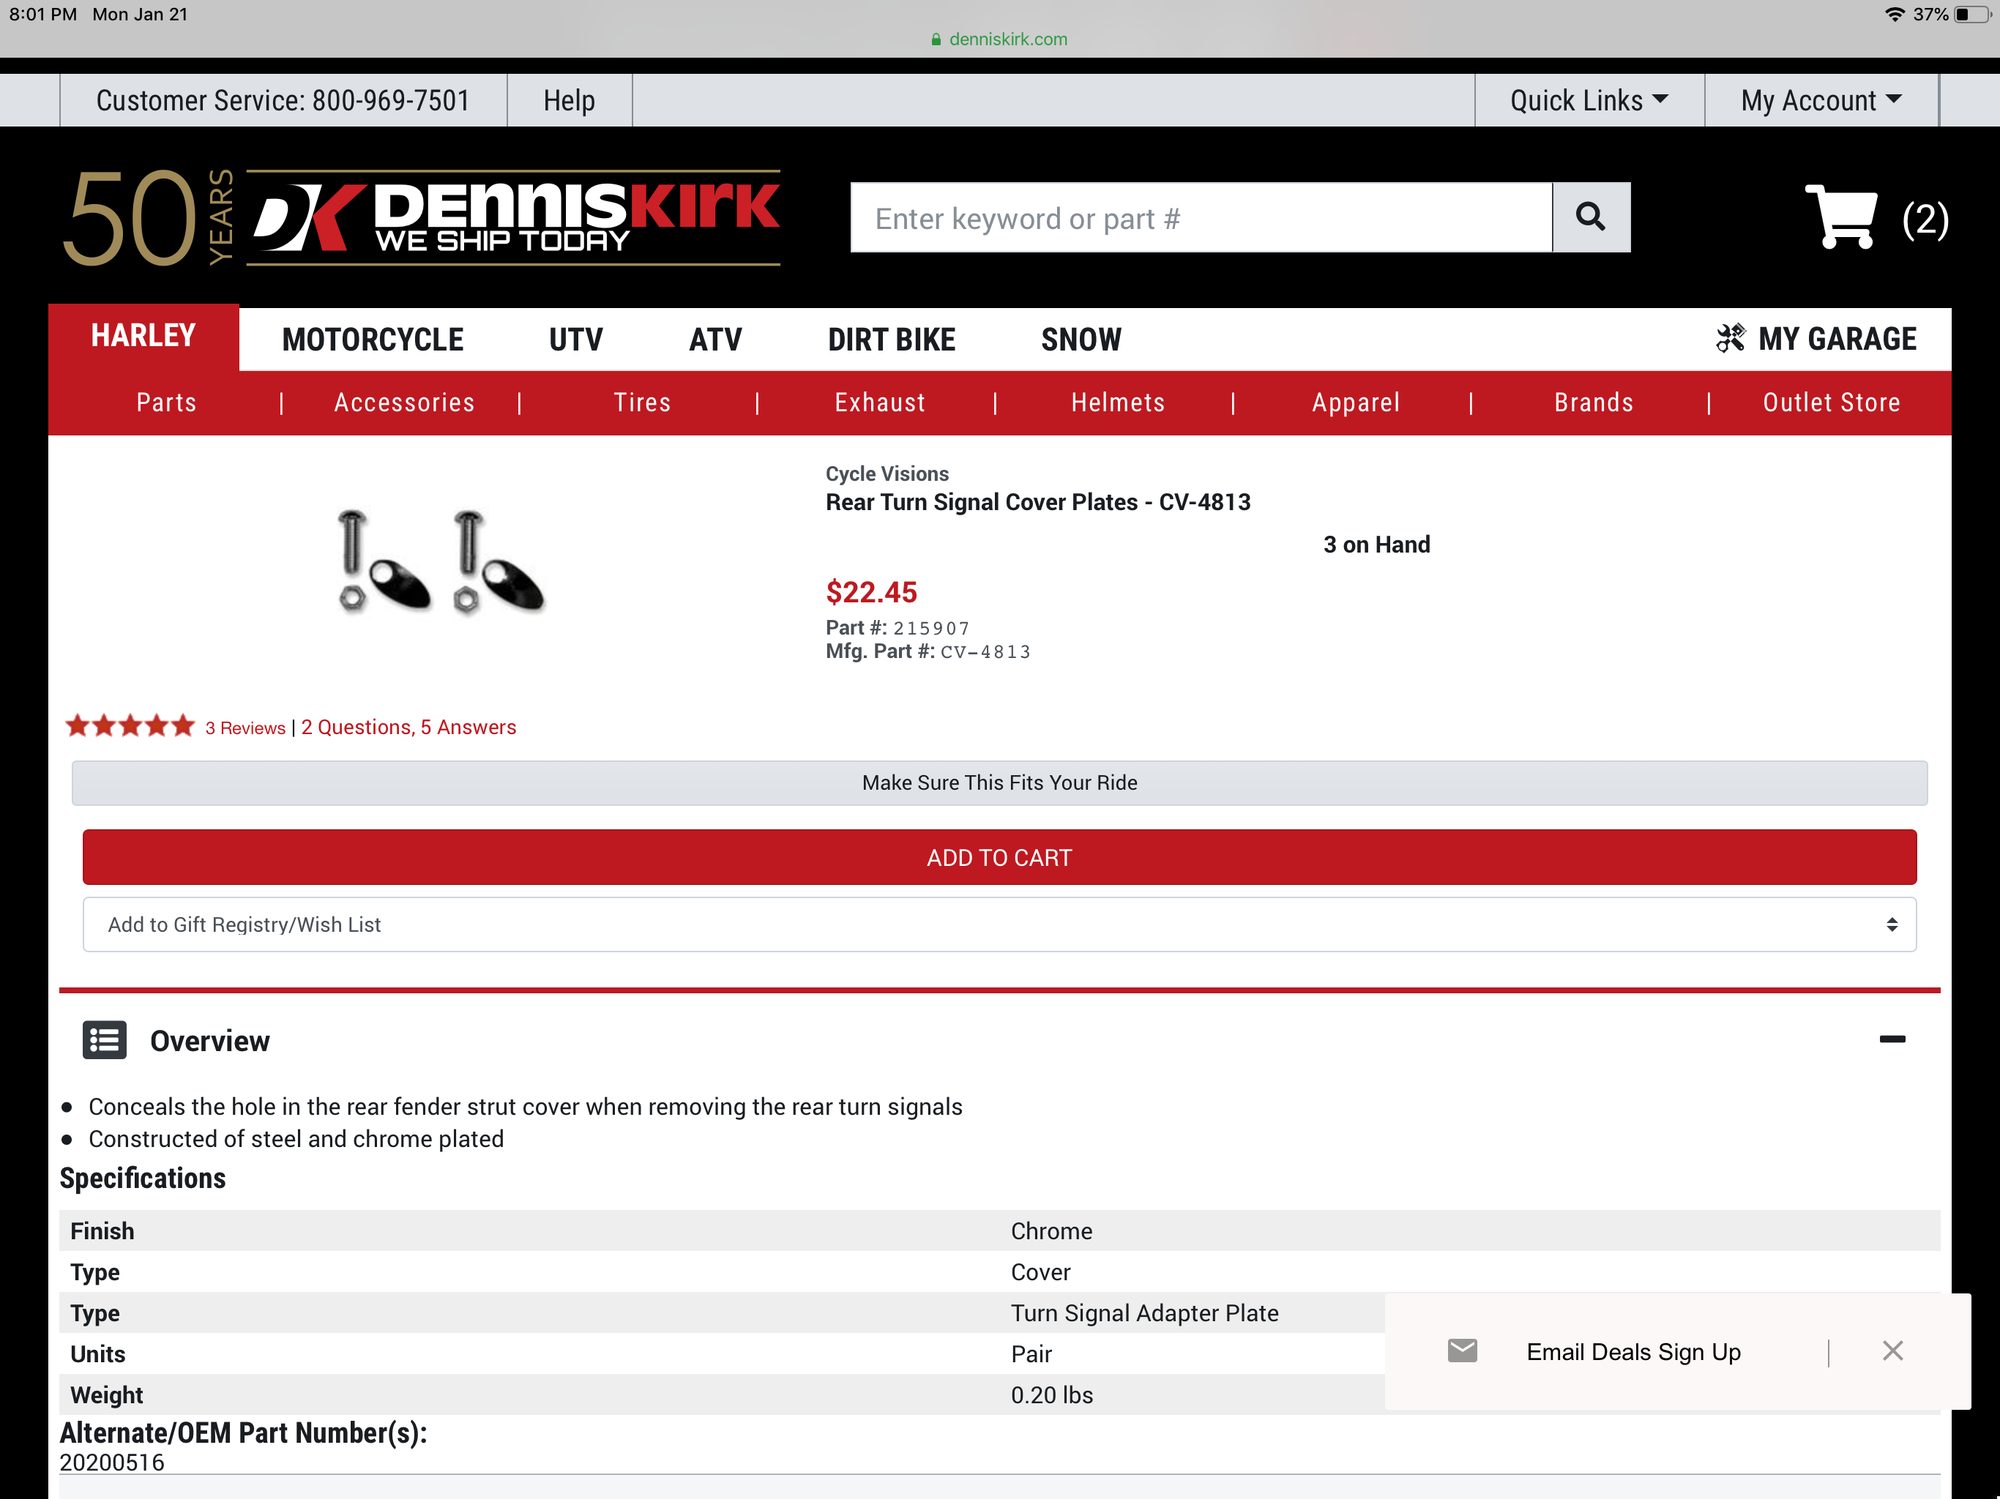Switch to the DIRT BIKE tab
Viewport: 2000px width, 1499px height.
(891, 340)
